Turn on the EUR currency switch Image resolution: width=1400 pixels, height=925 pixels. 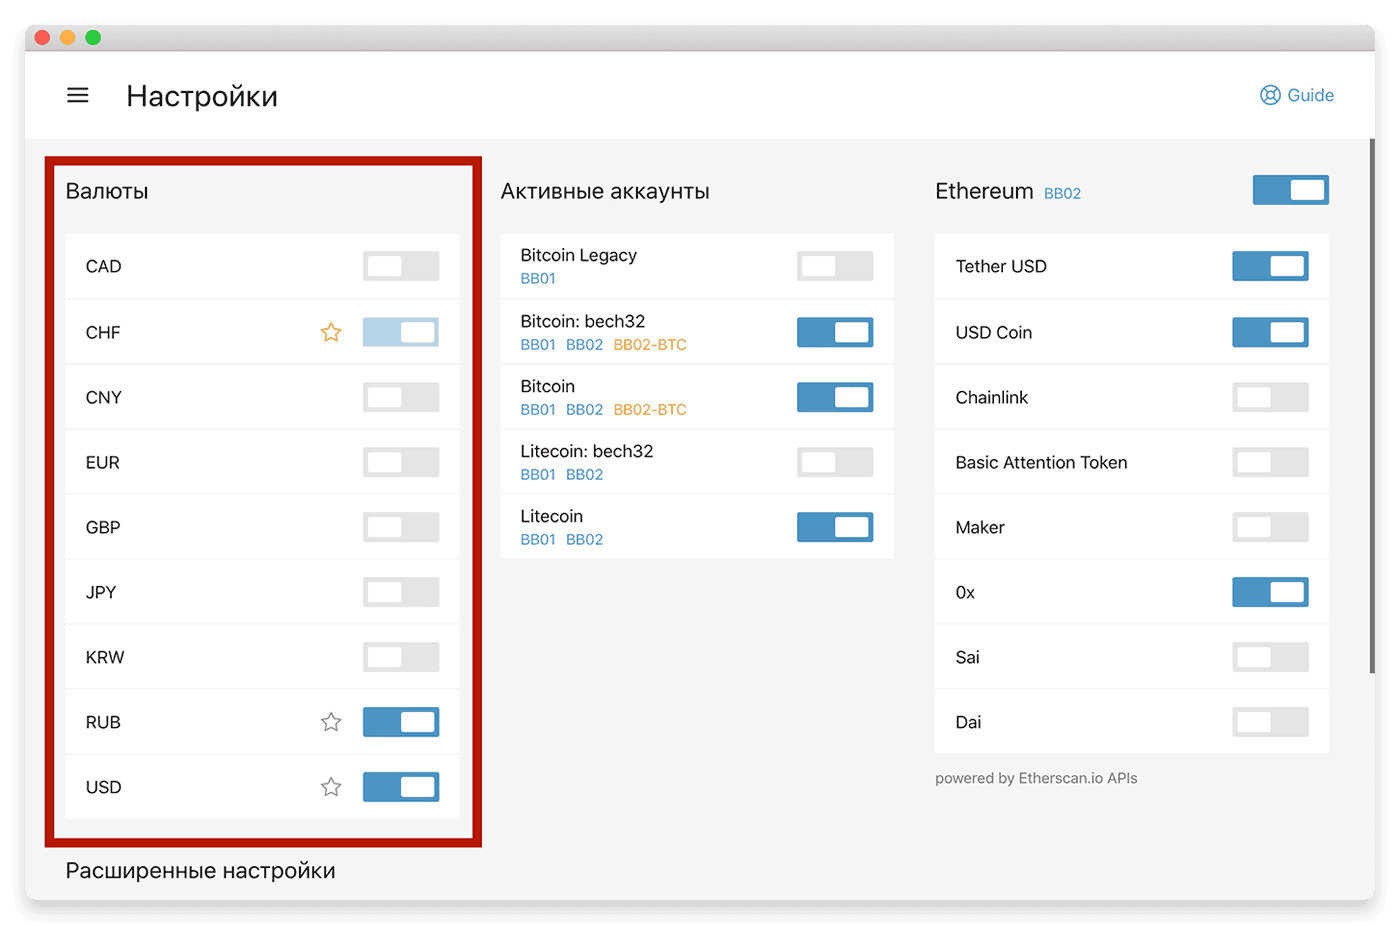click(x=401, y=462)
